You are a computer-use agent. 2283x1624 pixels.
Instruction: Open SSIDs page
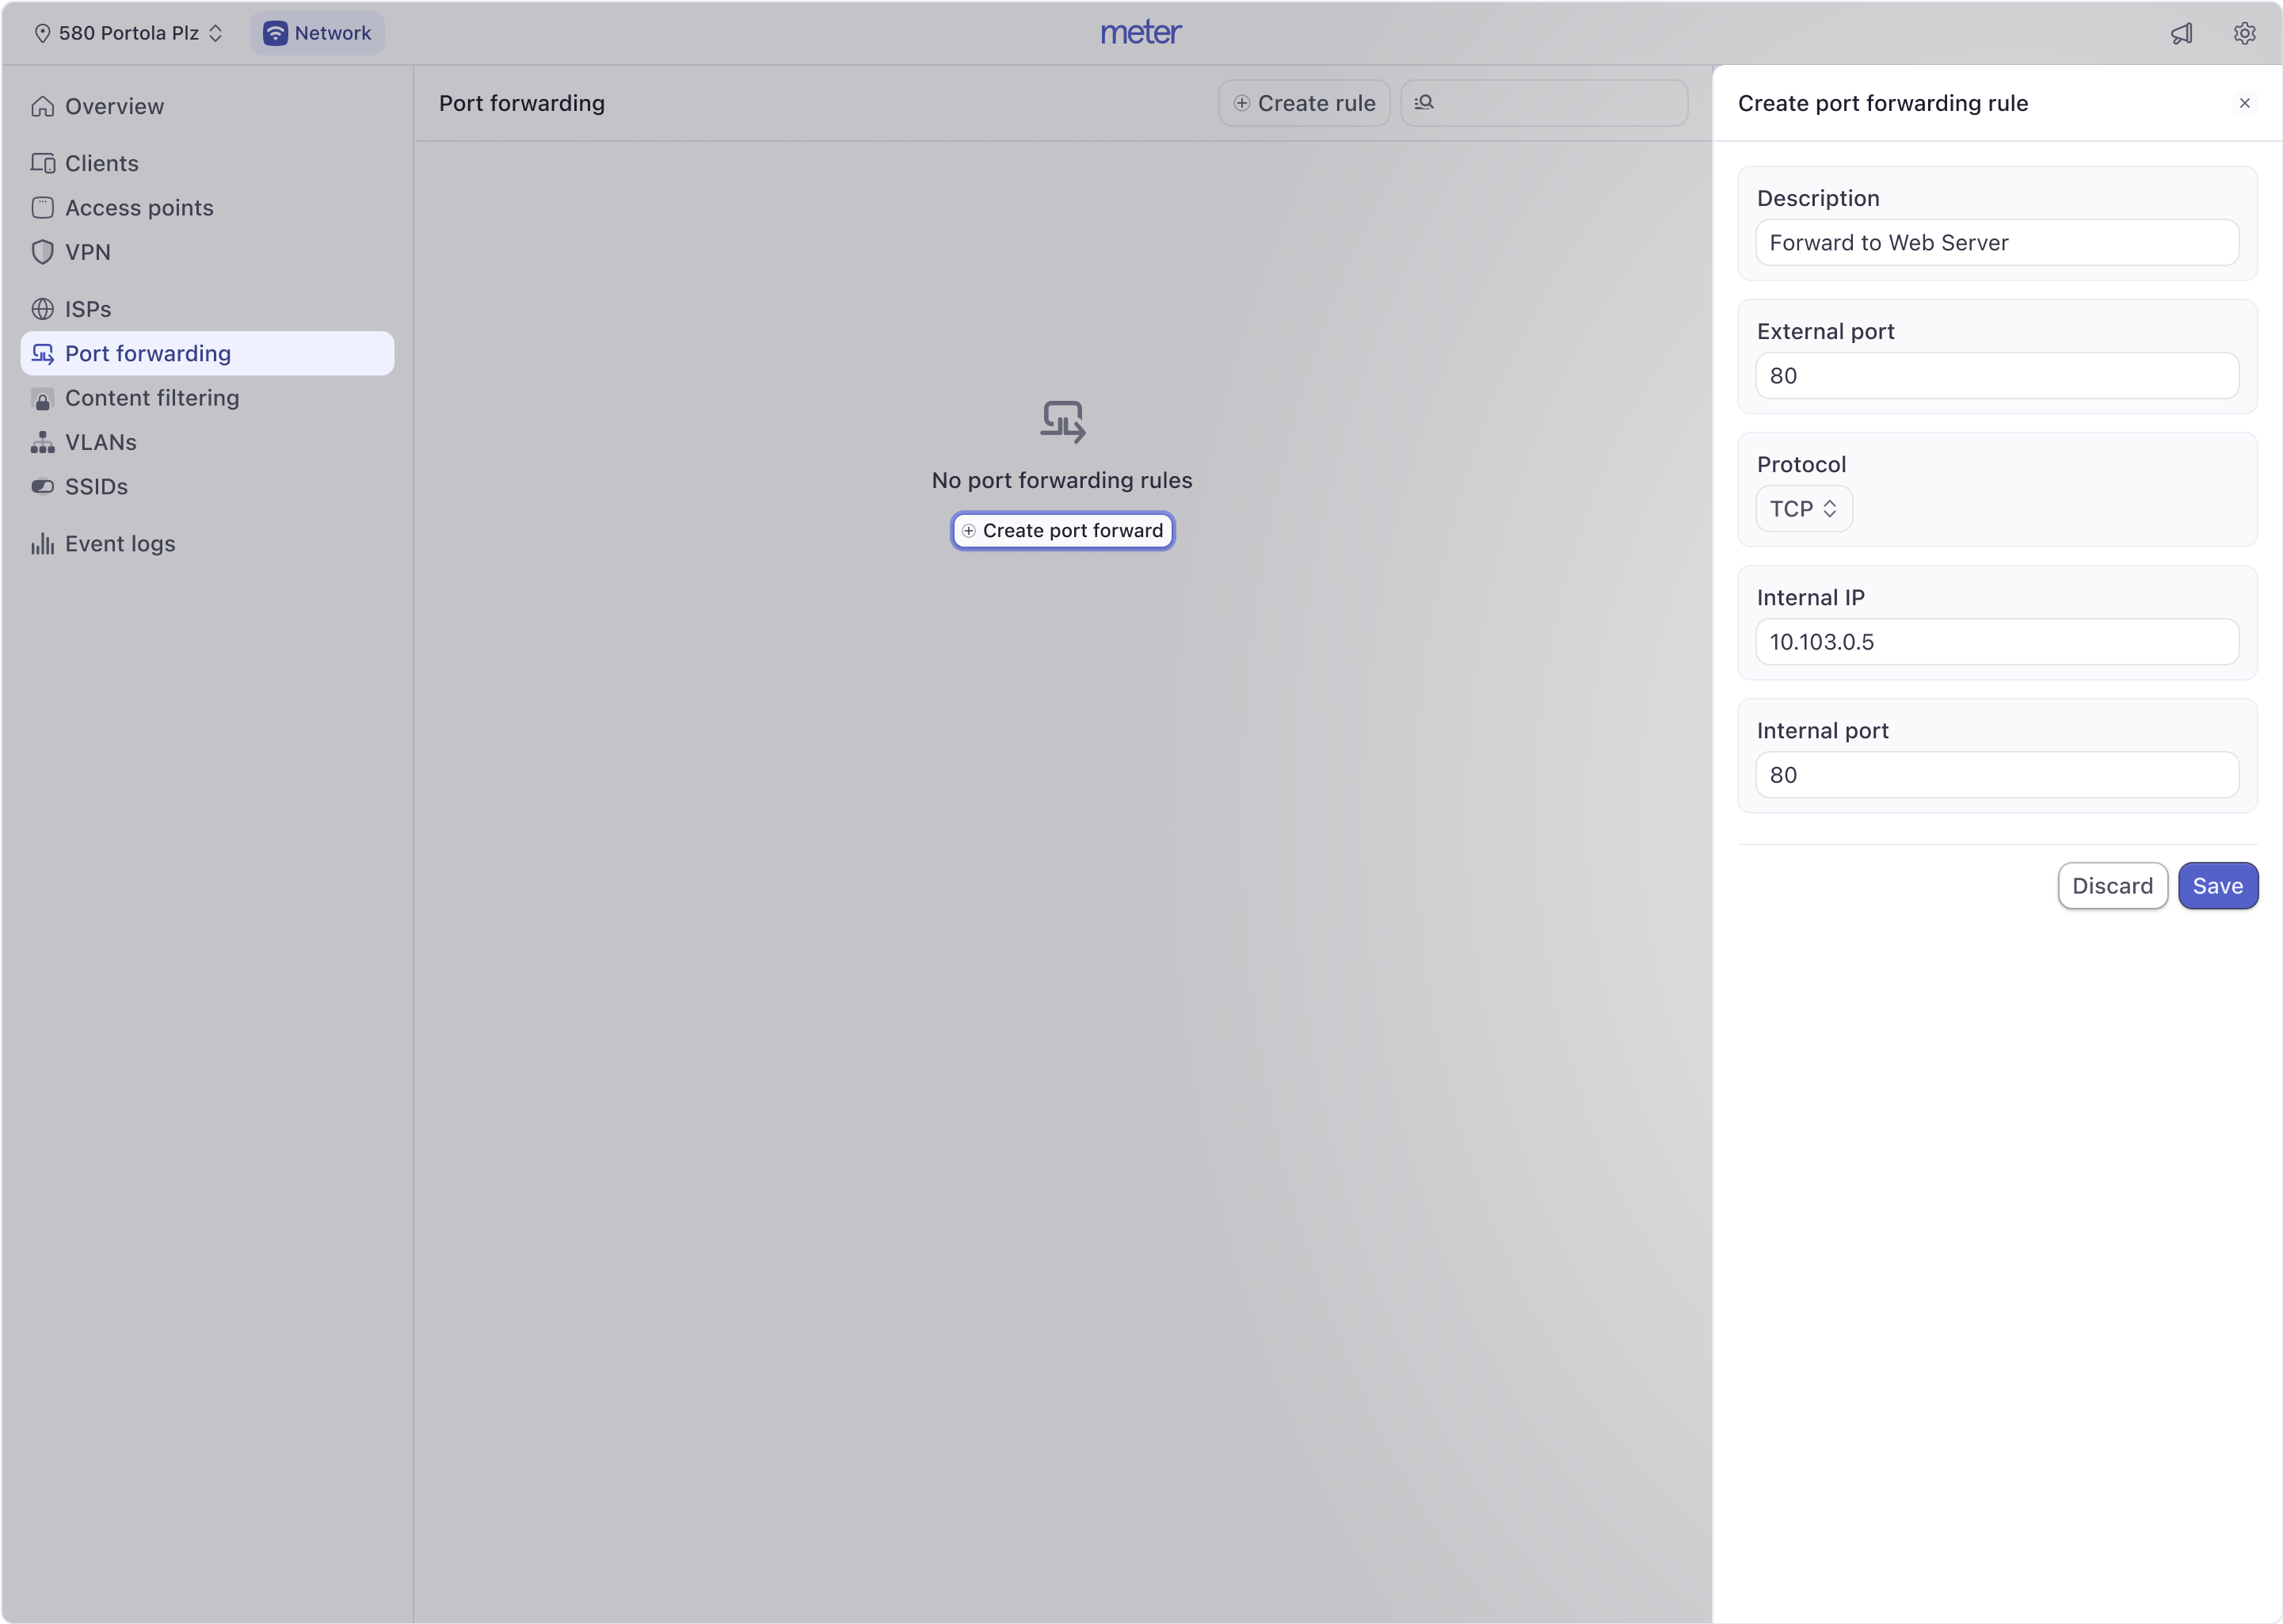[x=207, y=487]
